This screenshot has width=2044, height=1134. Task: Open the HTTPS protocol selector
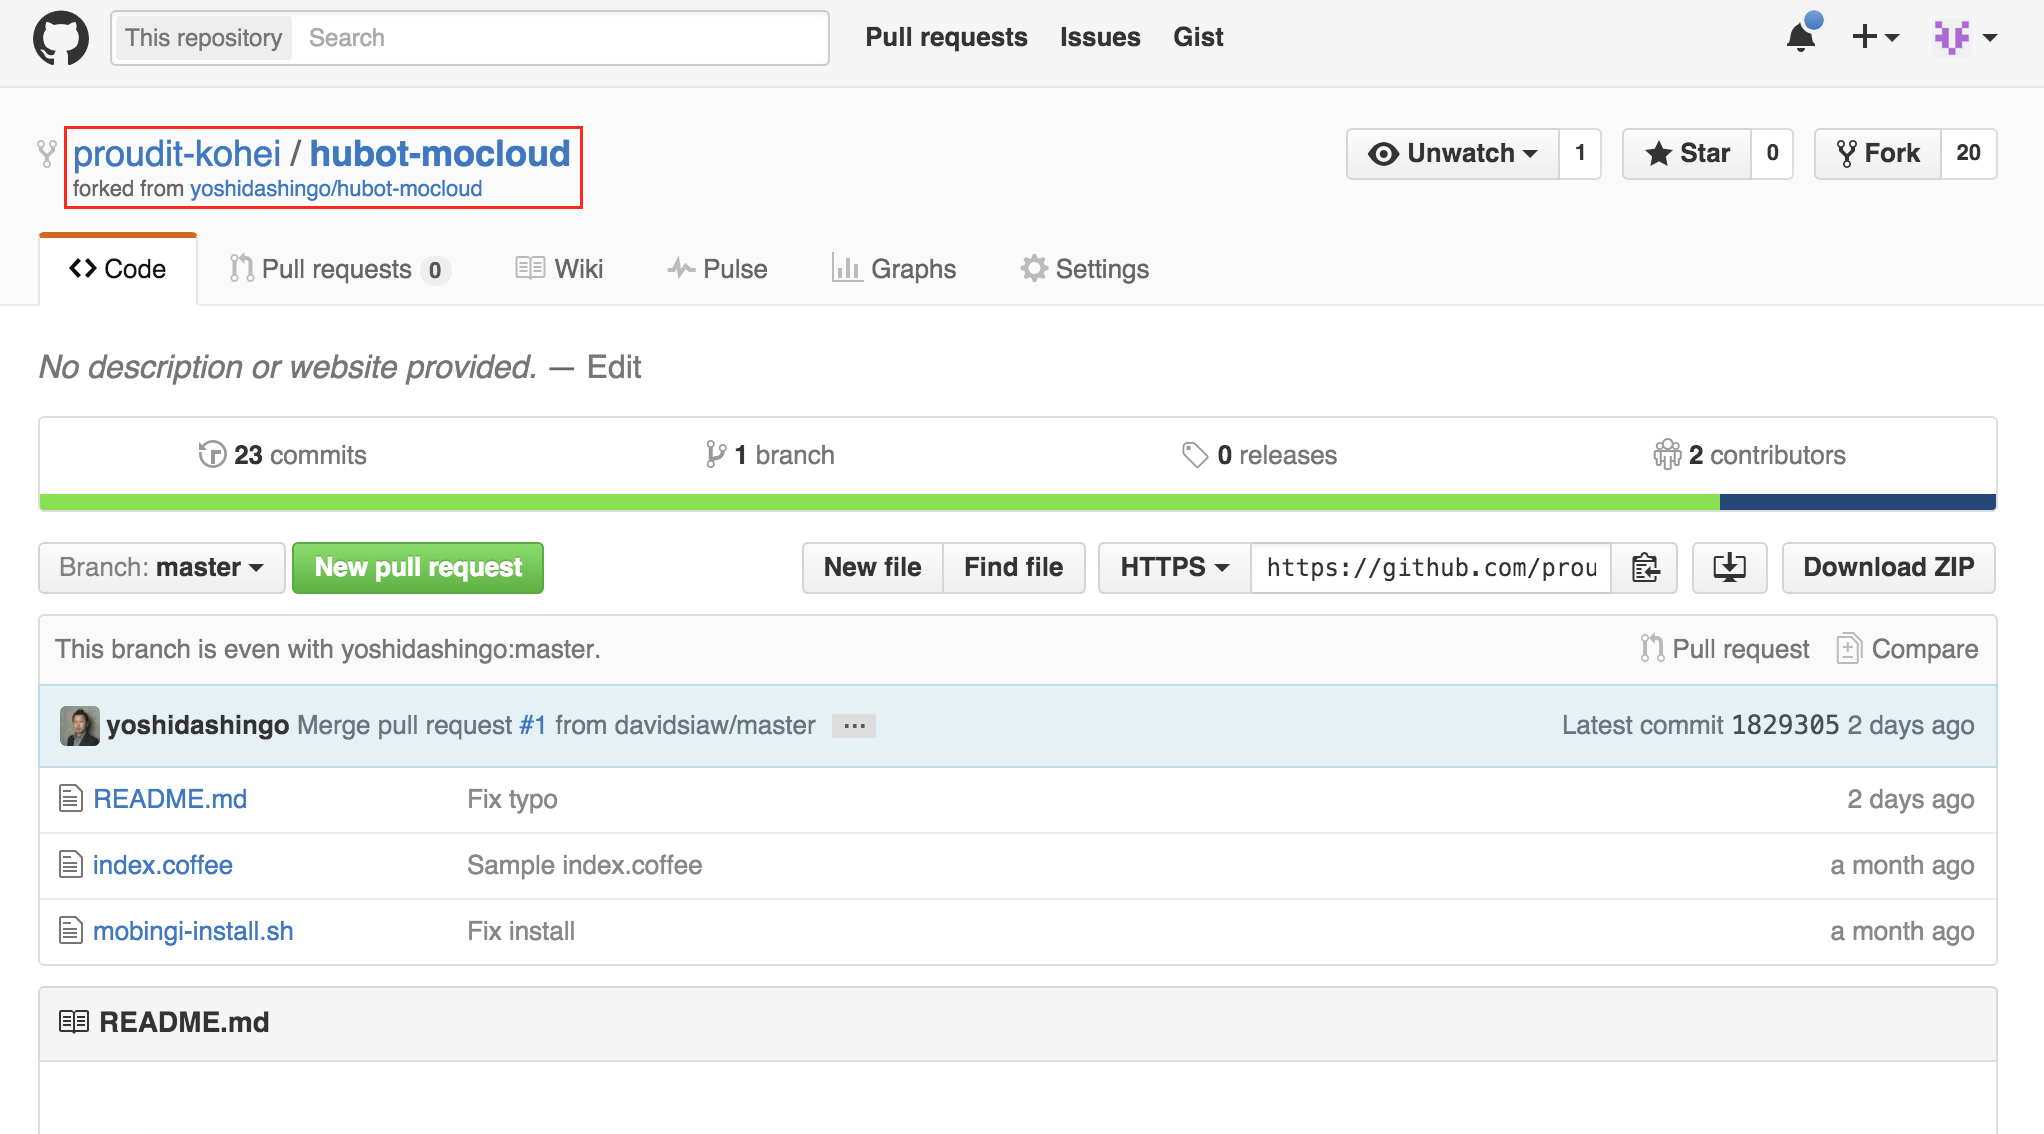(1173, 567)
